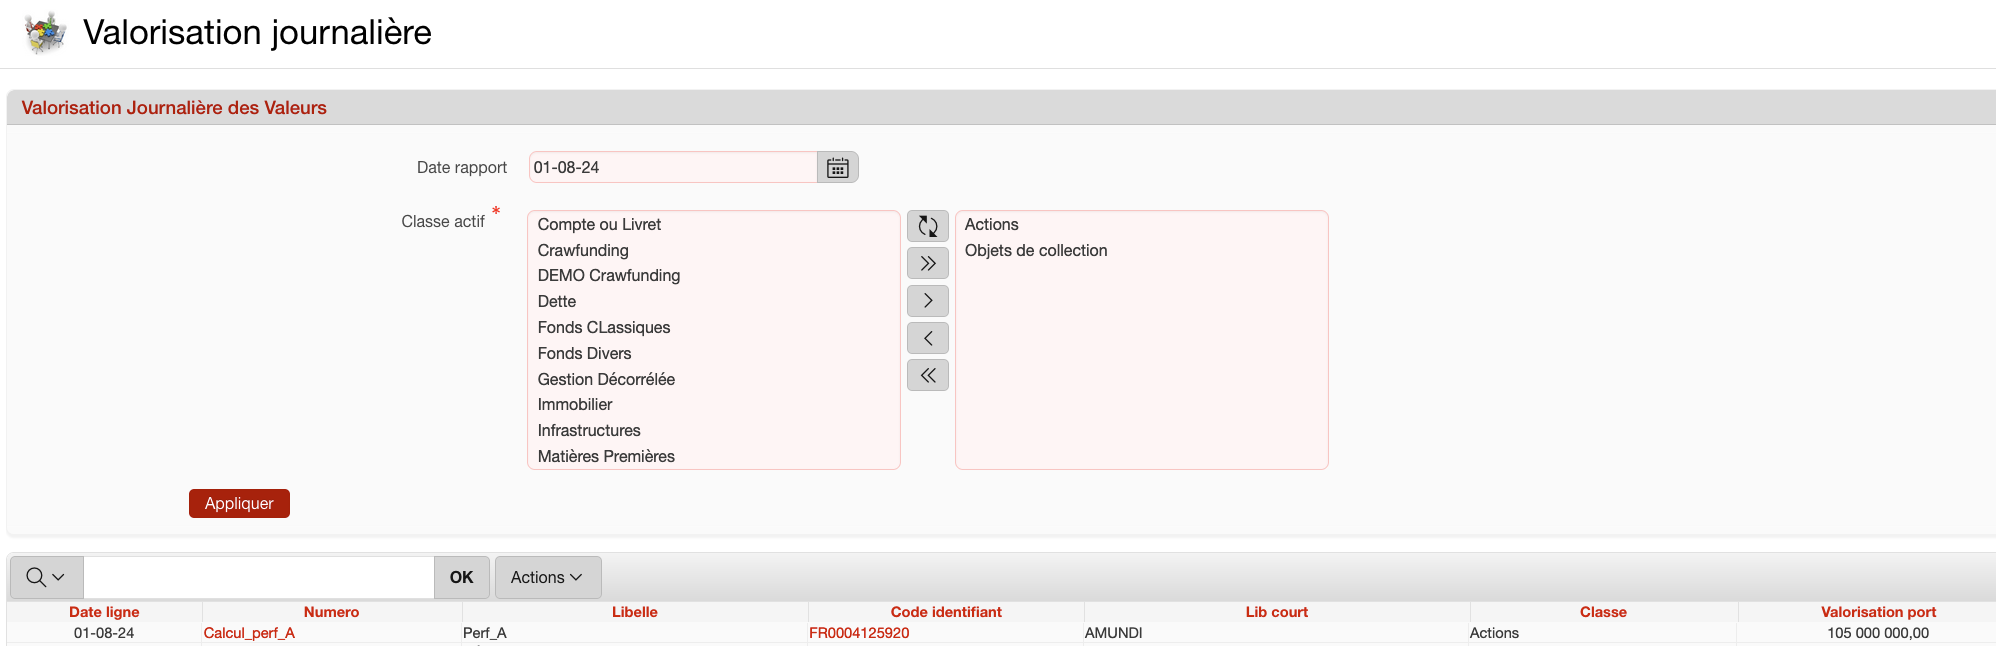Open the Calcul_perf_A link

(249, 633)
